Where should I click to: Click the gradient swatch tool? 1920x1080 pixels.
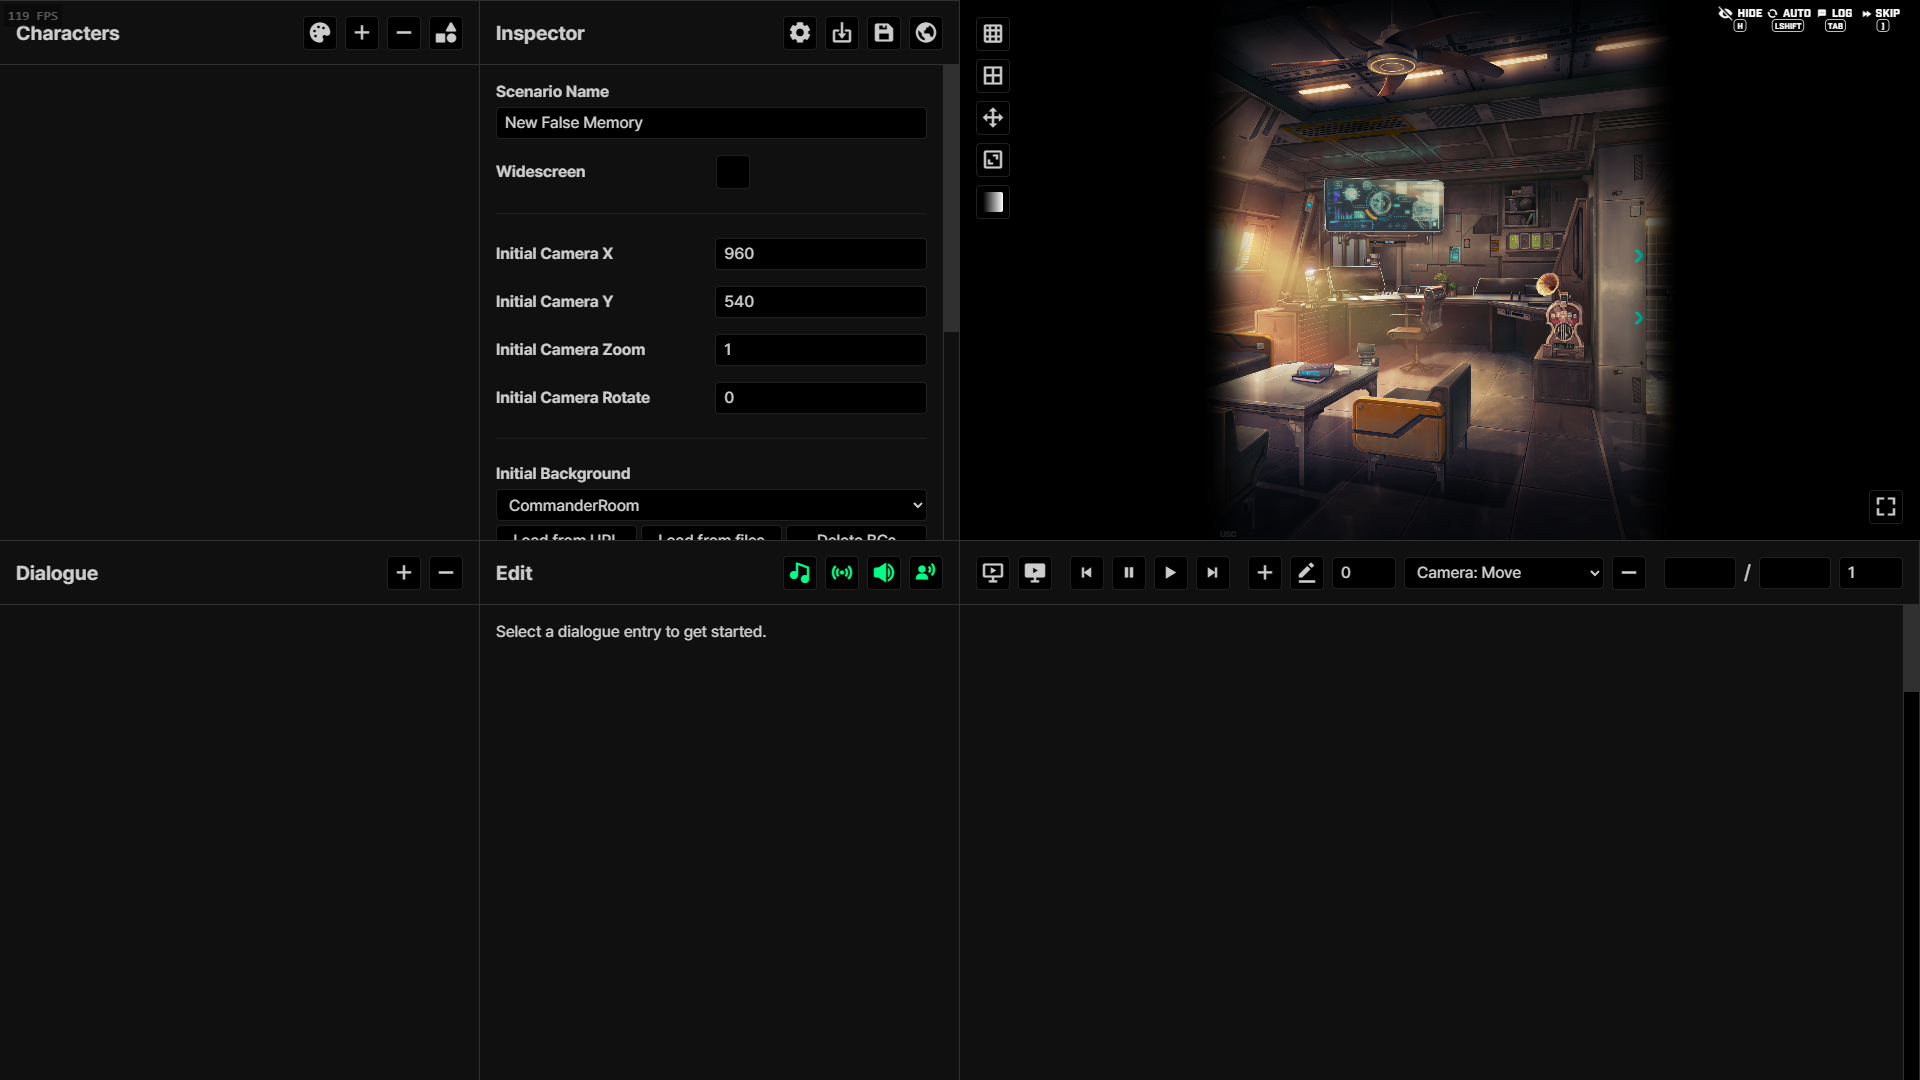click(993, 202)
